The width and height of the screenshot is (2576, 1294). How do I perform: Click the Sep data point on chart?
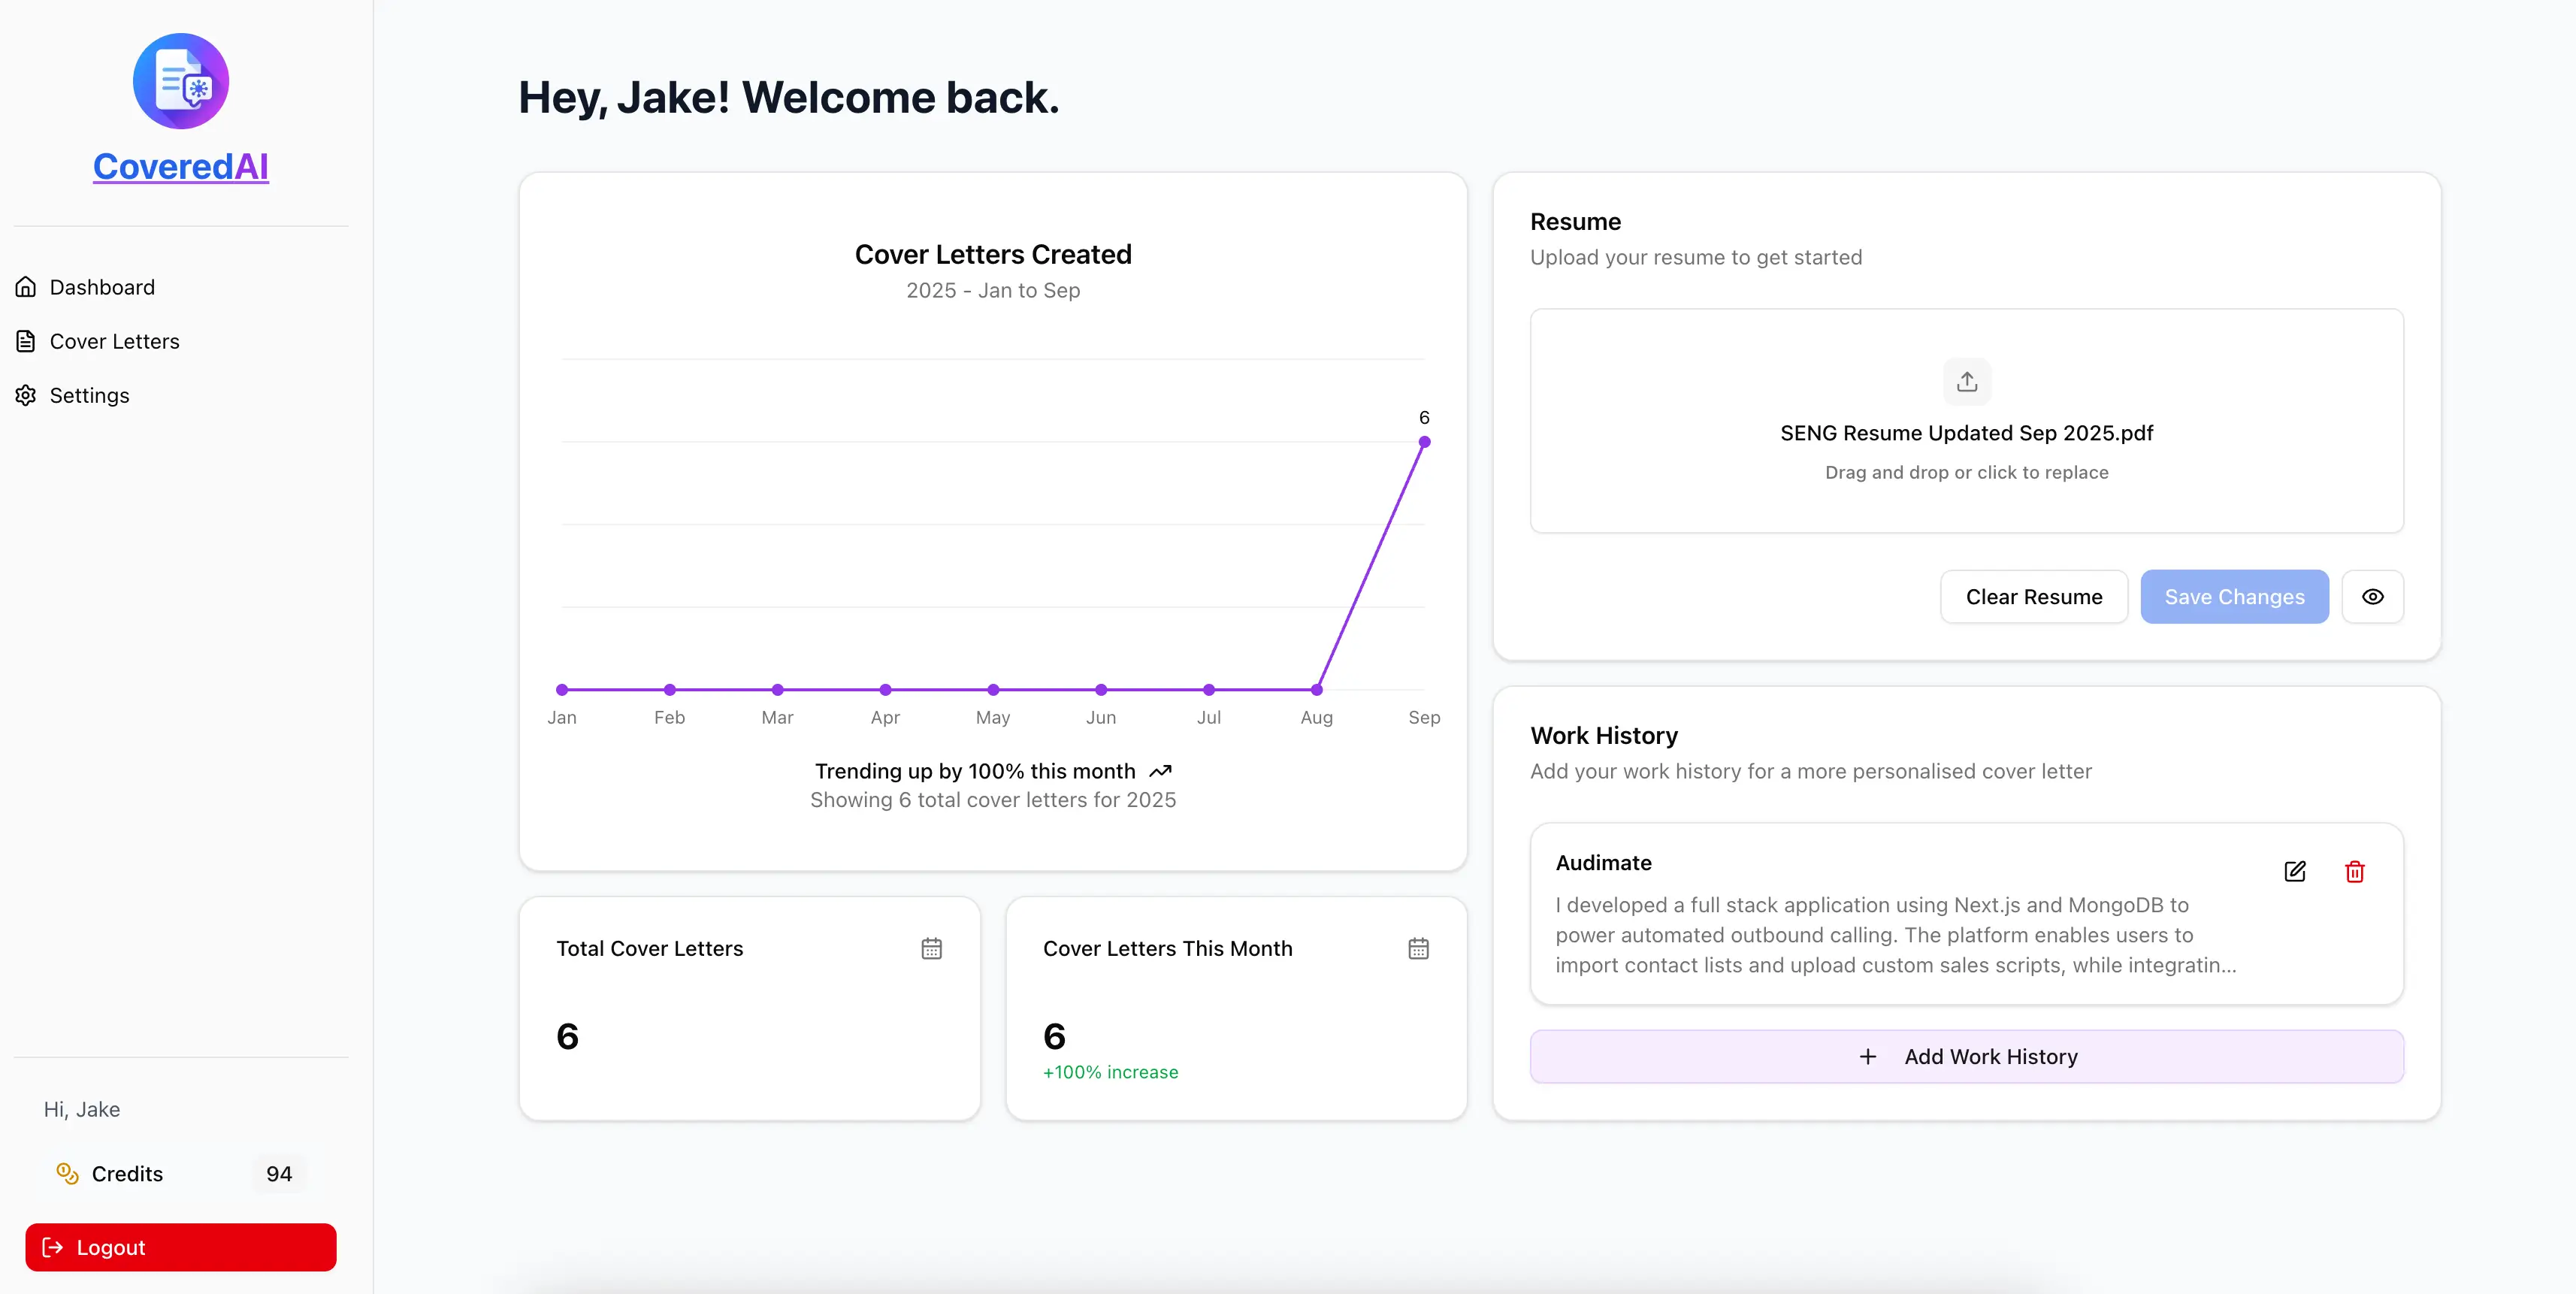coord(1424,442)
